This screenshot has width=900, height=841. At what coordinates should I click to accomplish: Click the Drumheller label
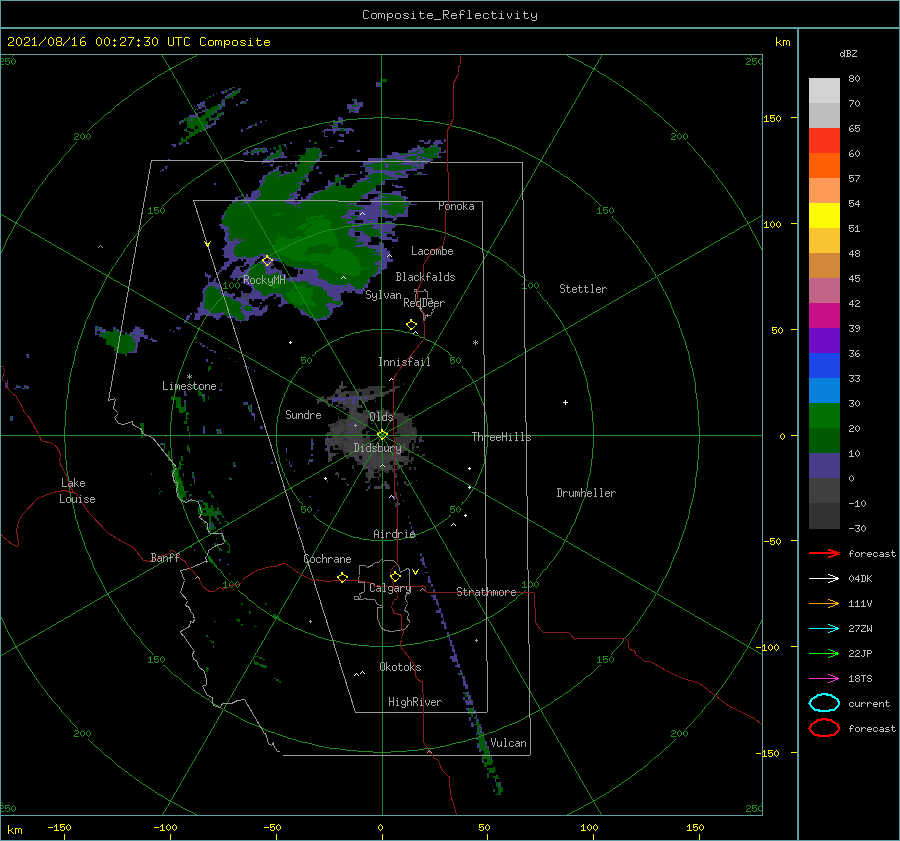coord(586,493)
